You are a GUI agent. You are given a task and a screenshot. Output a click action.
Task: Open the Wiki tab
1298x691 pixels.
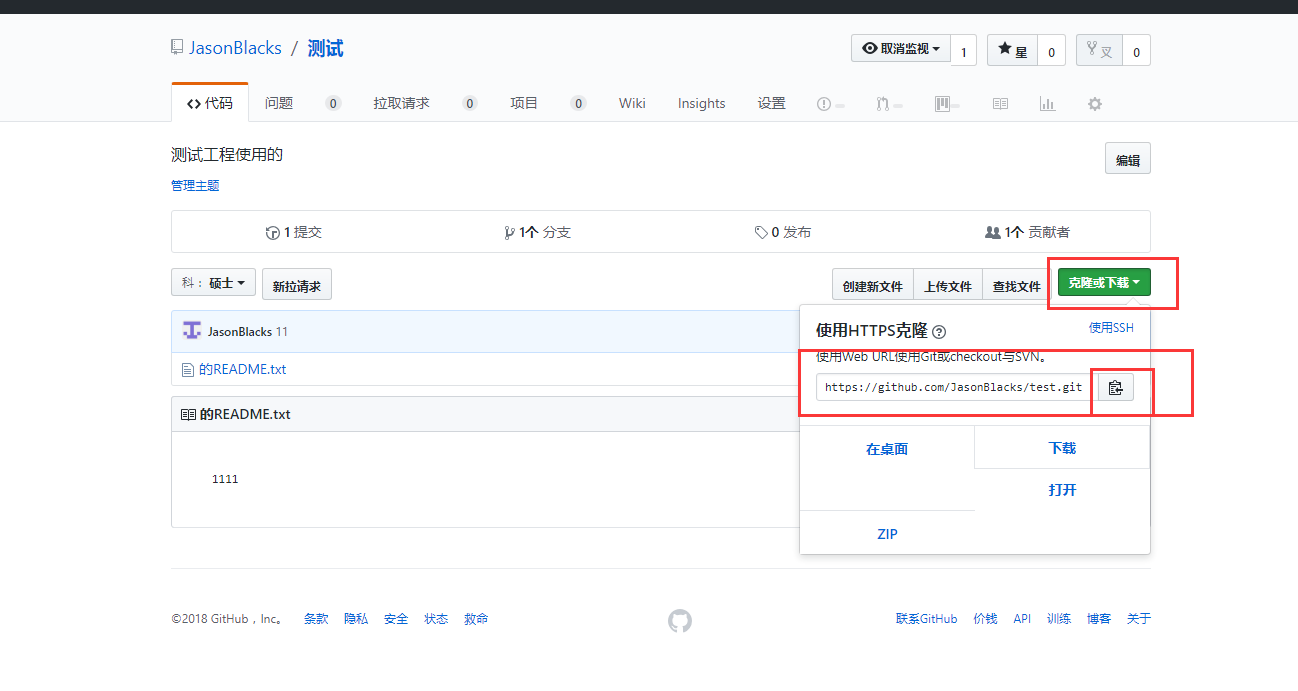click(x=632, y=103)
